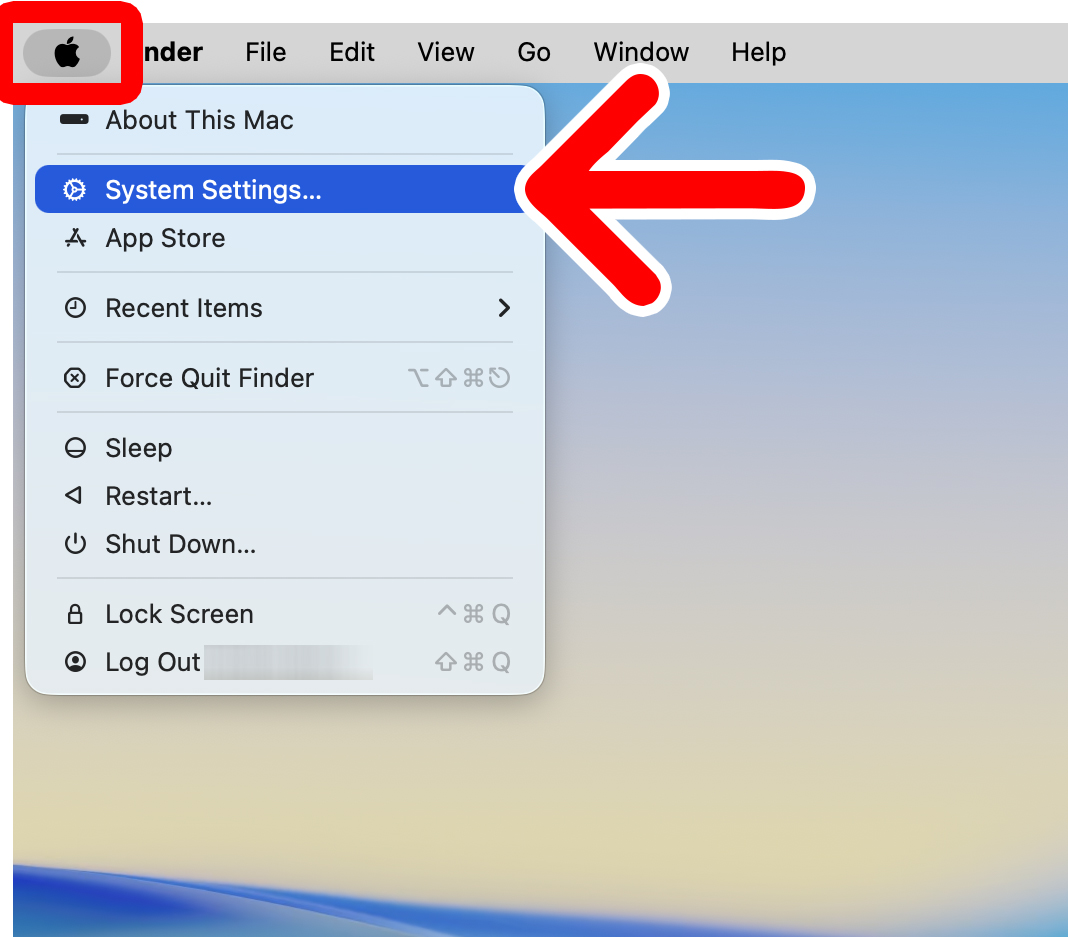1068x937 pixels.
Task: Click the Recent Items clock icon
Action: click(75, 308)
